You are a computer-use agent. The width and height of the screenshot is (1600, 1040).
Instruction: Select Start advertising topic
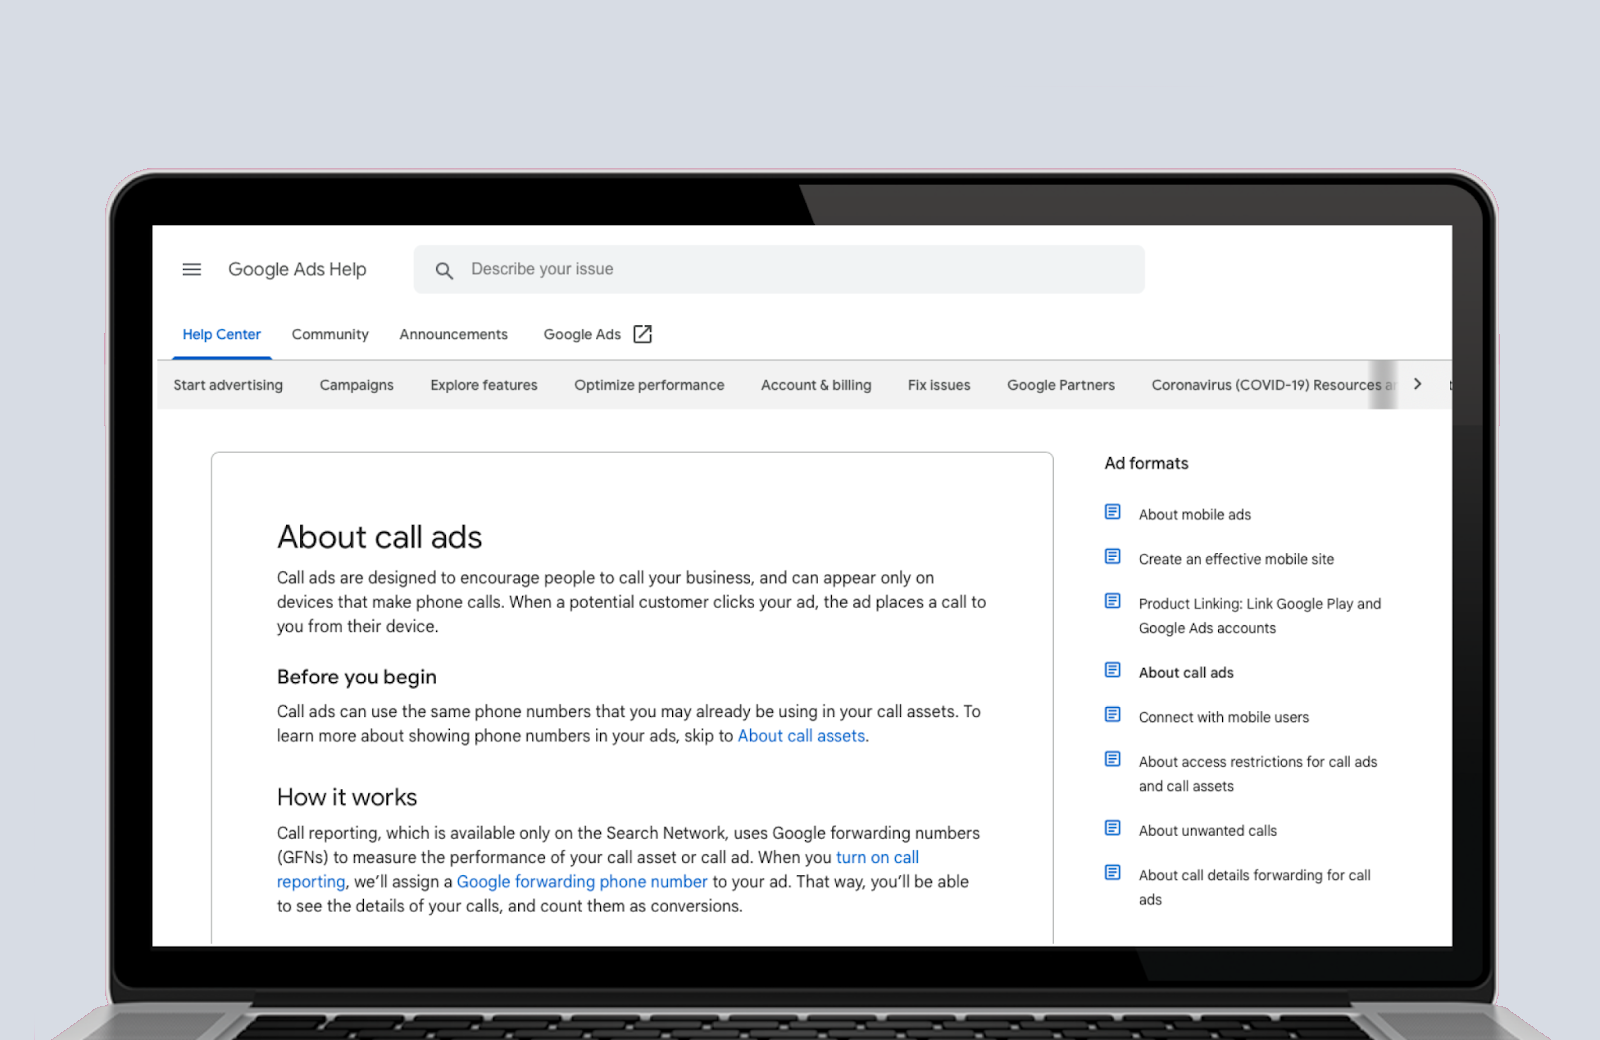[228, 385]
